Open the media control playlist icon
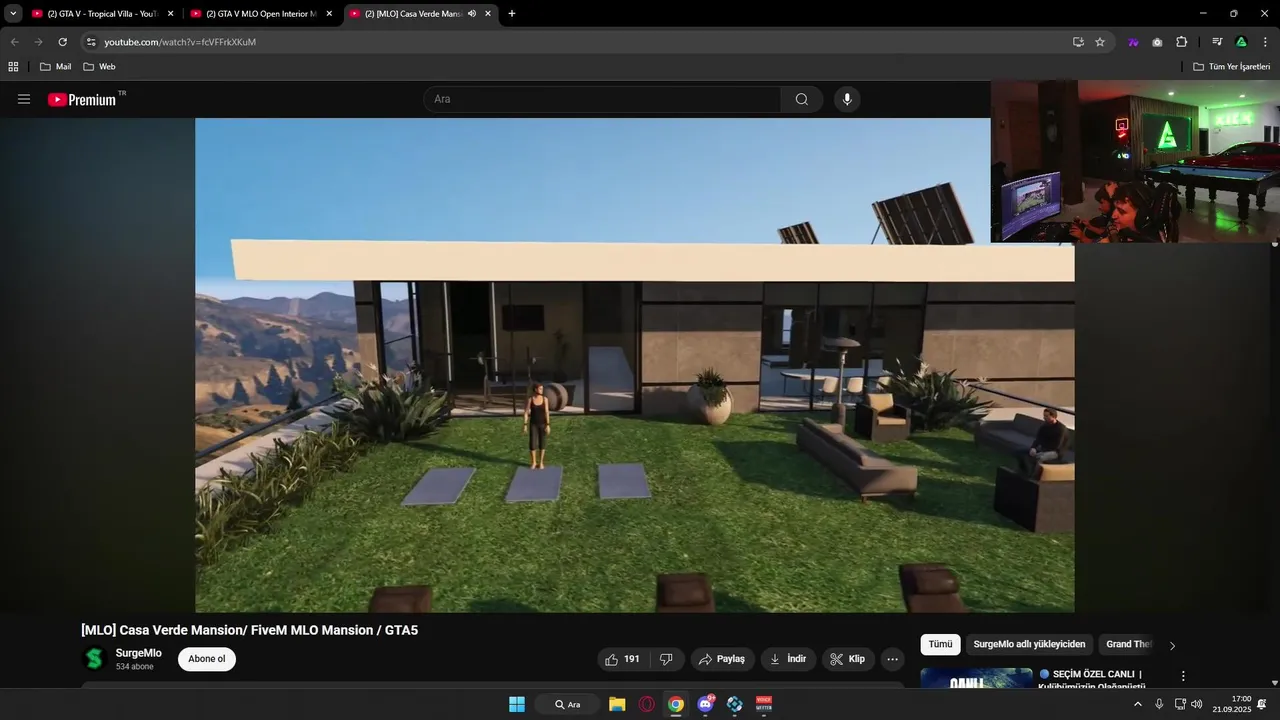1280x720 pixels. (1217, 42)
